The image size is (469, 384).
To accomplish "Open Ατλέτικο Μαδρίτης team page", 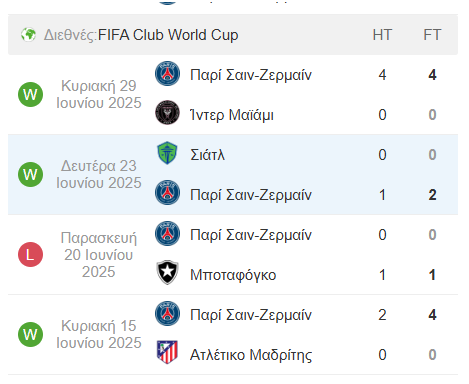I will (x=251, y=355).
